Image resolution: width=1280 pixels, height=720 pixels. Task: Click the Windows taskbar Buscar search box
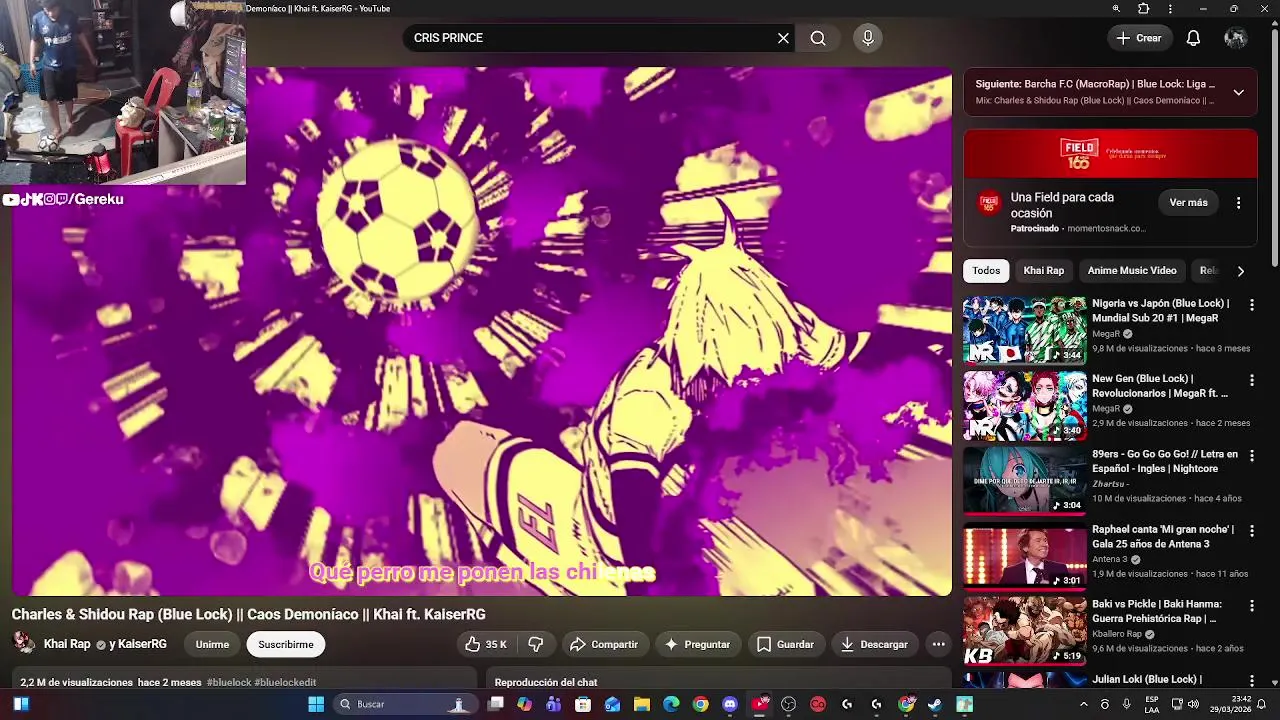(405, 704)
